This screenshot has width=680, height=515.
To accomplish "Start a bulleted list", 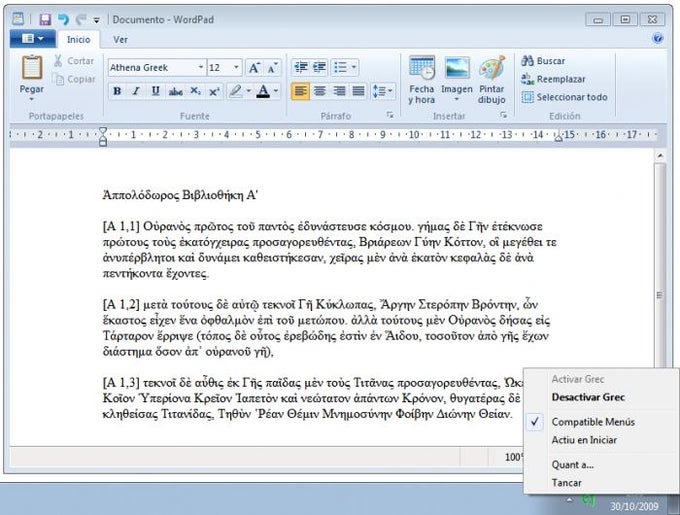I will pyautogui.click(x=340, y=67).
